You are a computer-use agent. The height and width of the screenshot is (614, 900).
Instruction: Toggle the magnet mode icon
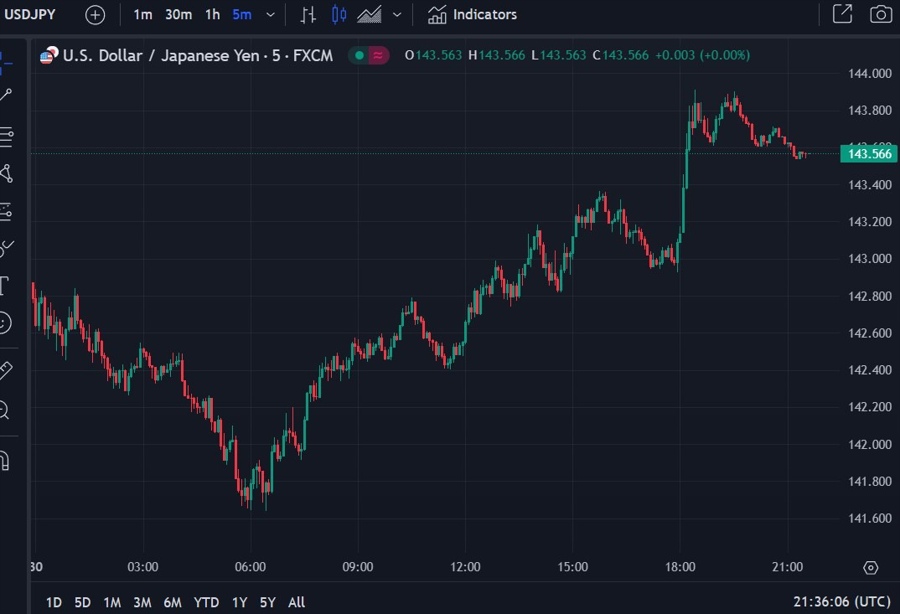(x=5, y=460)
